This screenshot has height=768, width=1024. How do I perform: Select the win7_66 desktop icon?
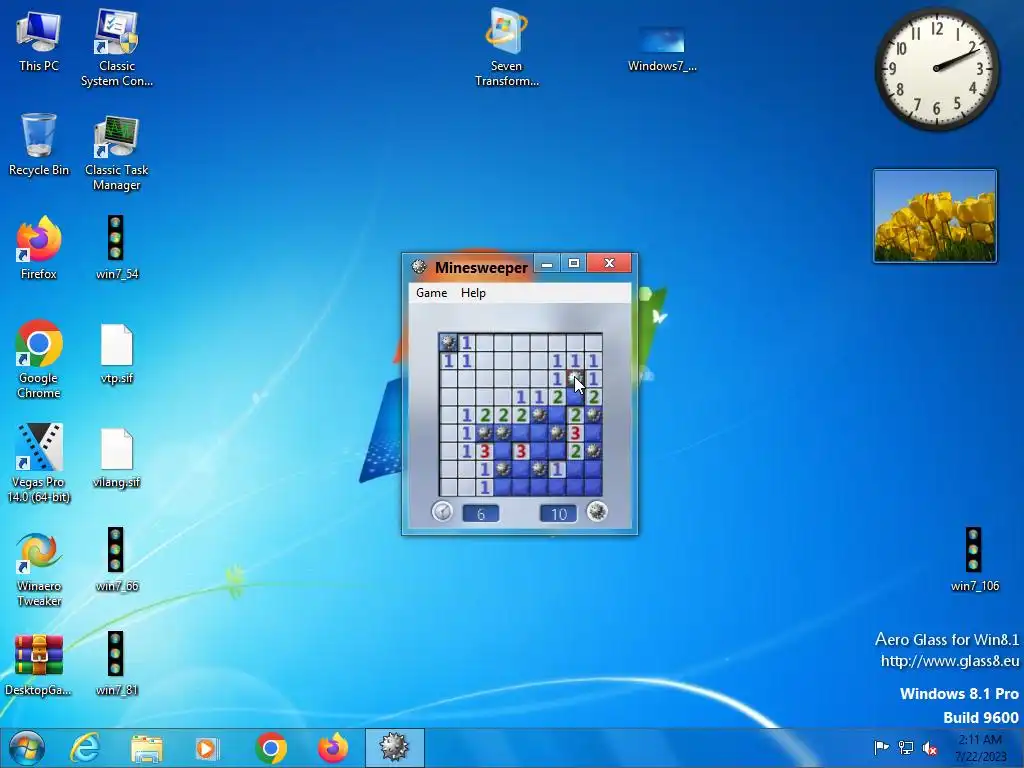[x=117, y=560]
